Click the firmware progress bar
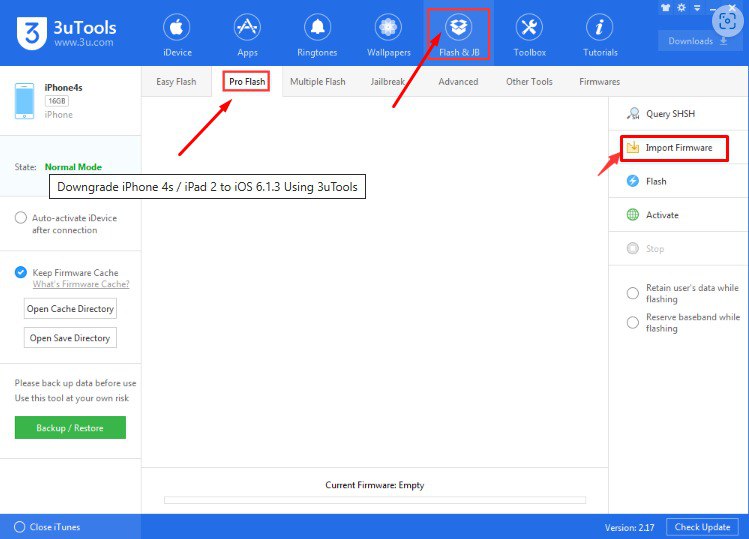Viewport: 749px width, 539px height. click(x=374, y=500)
